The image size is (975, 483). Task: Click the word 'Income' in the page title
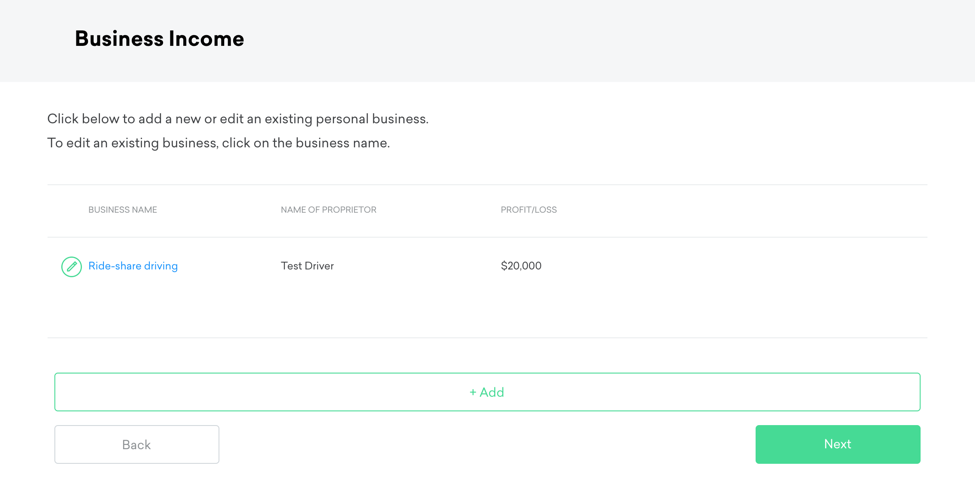[206, 39]
